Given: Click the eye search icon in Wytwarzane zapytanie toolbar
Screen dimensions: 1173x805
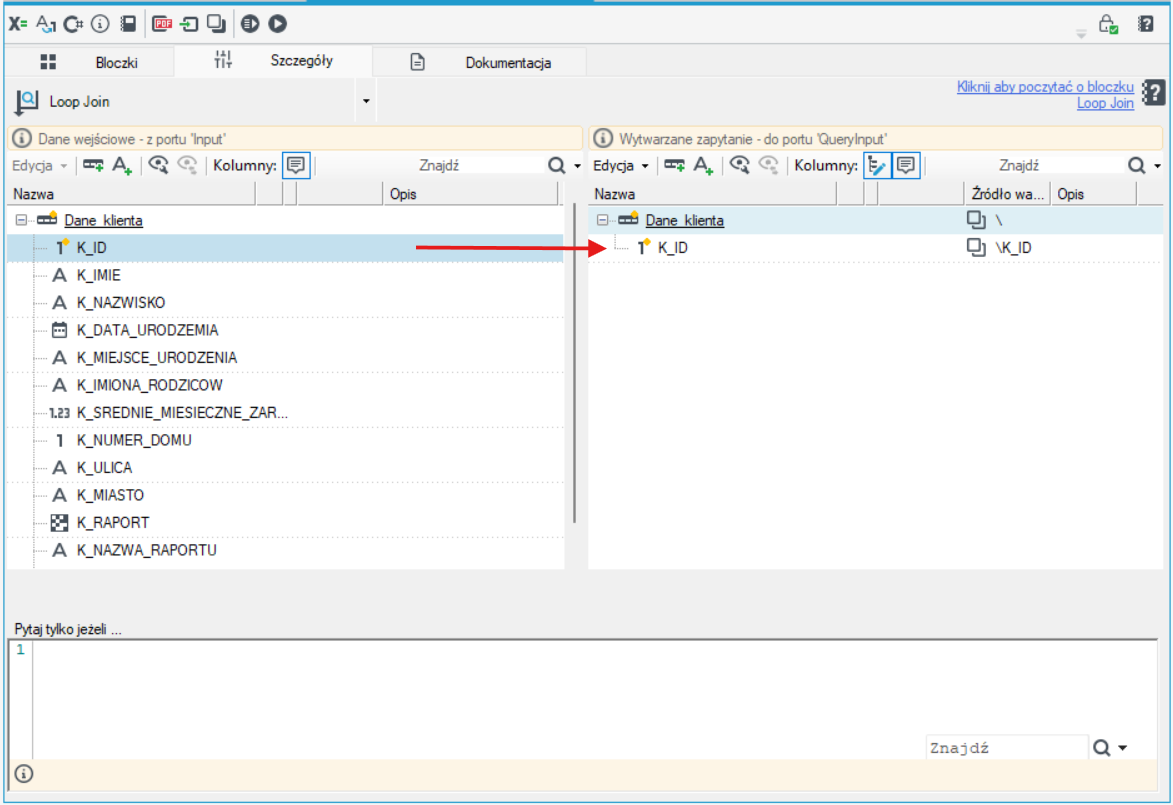Looking at the screenshot, I should tap(739, 165).
